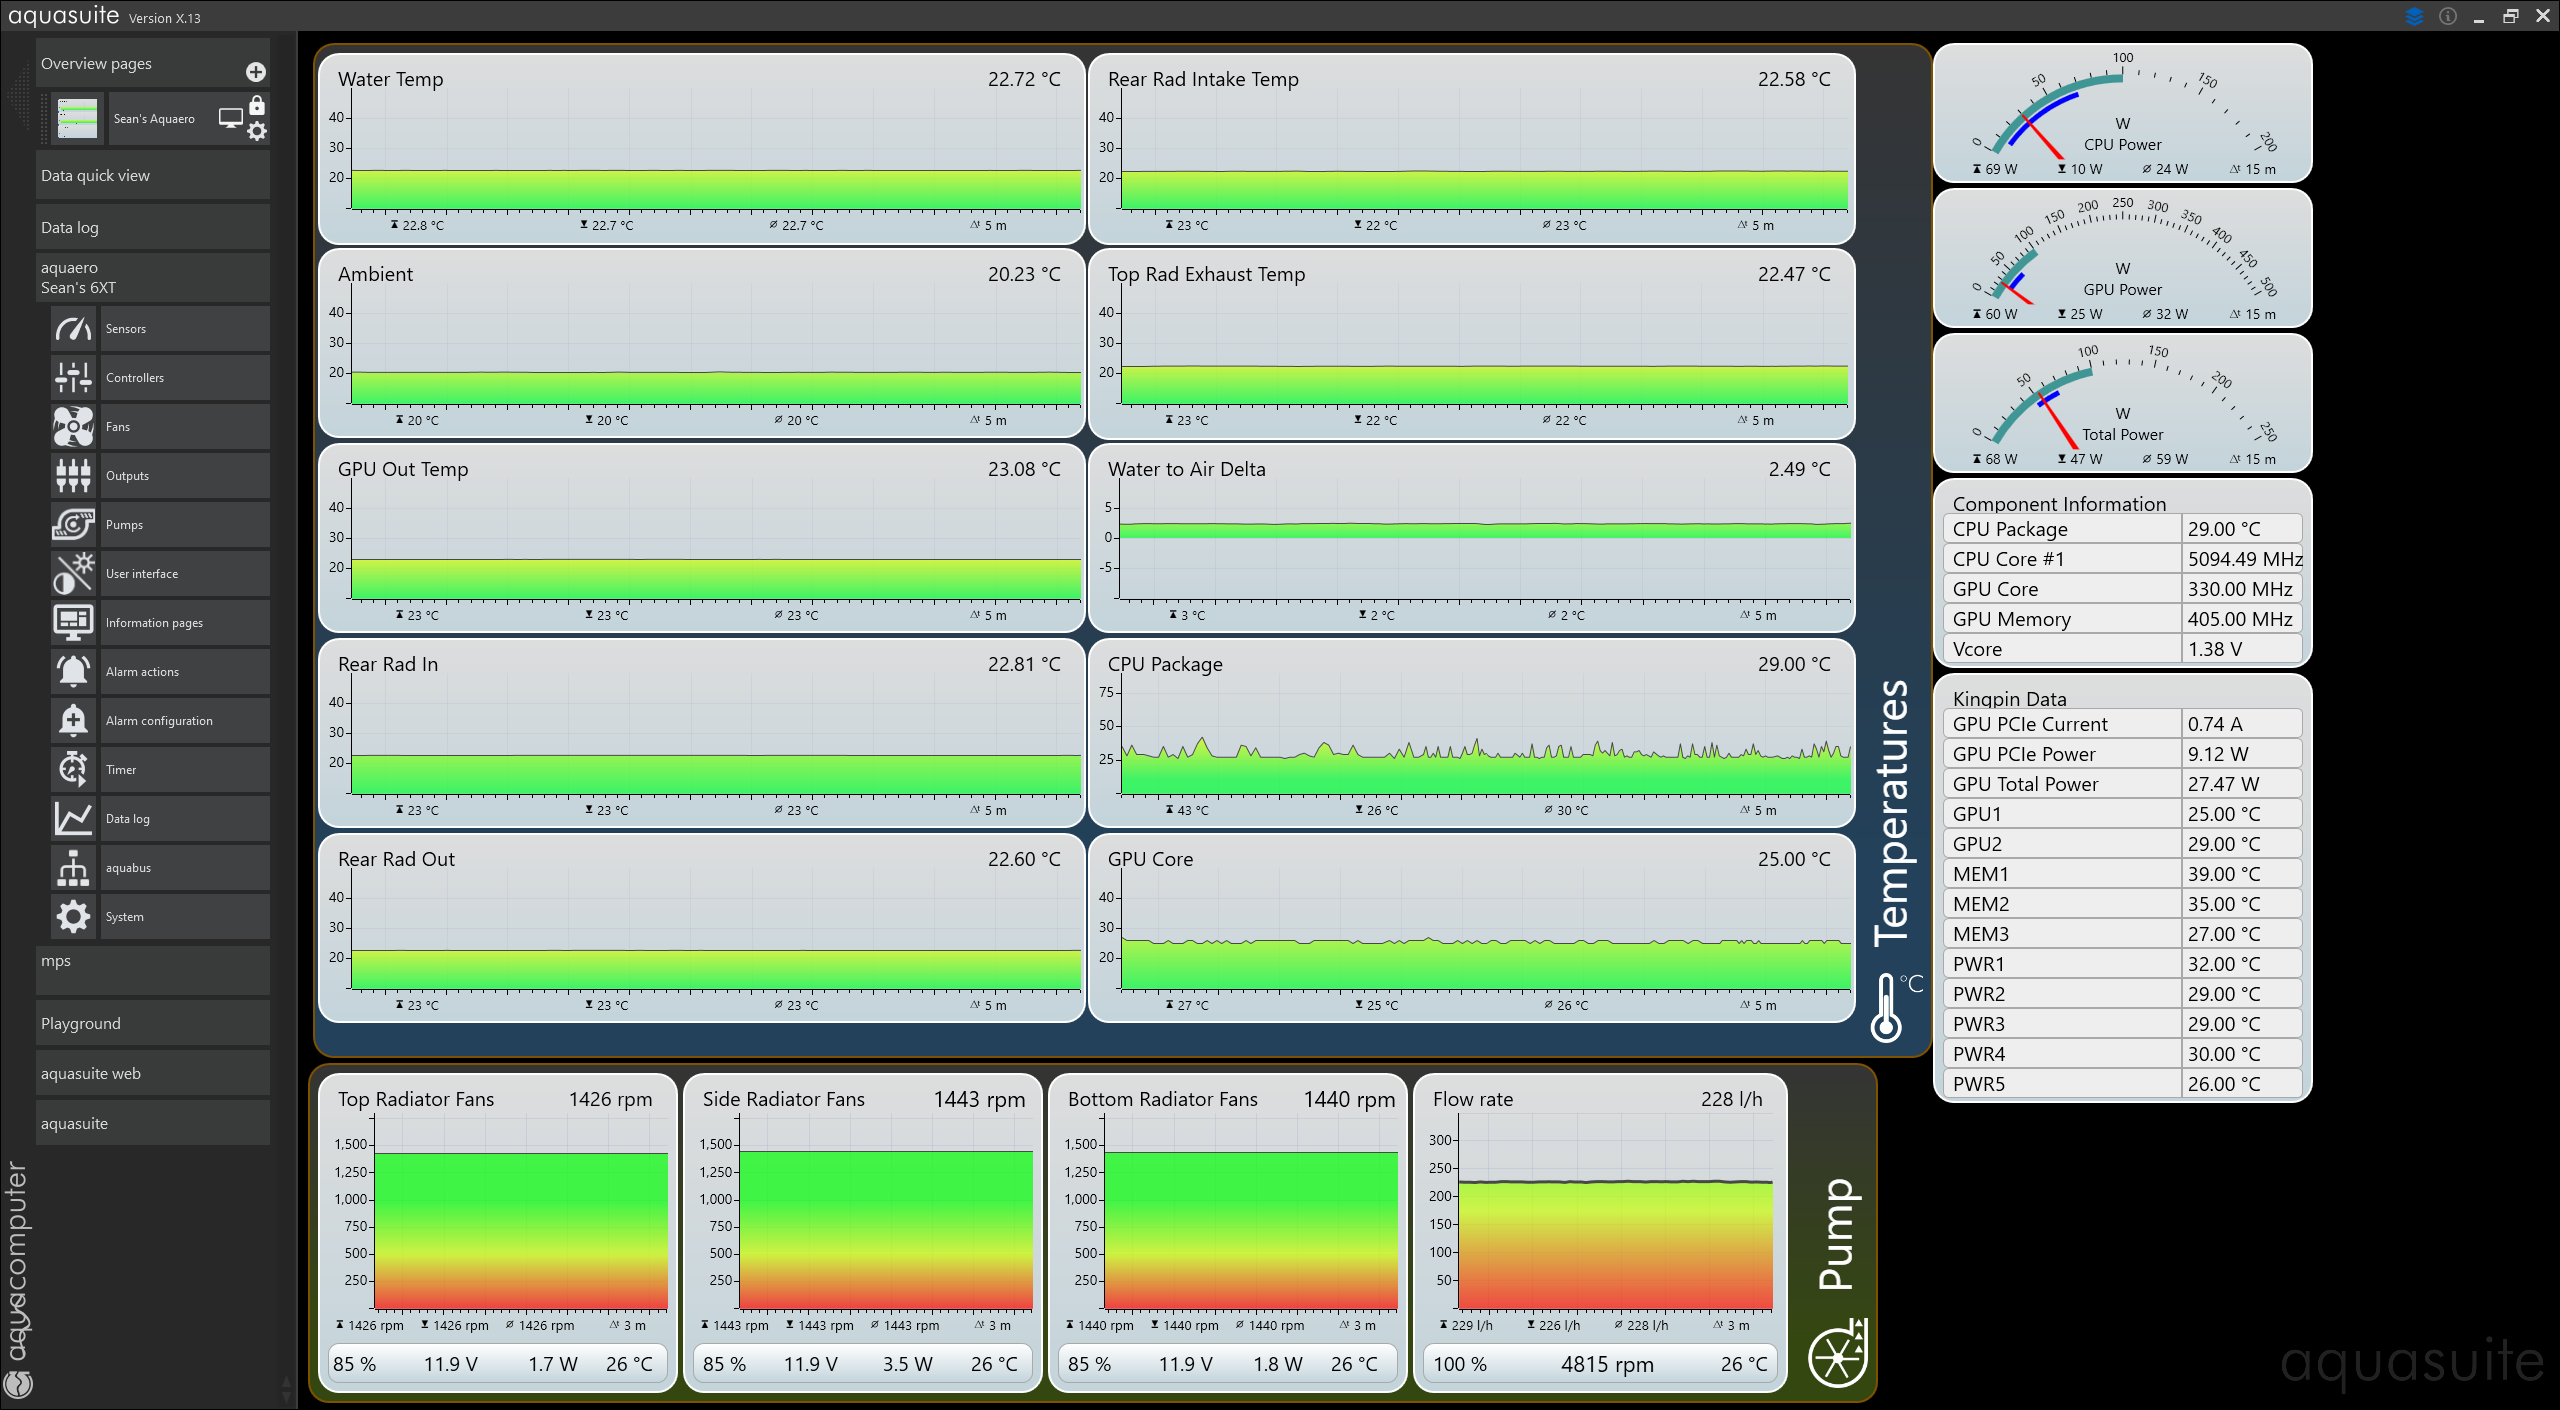Open the Controllers sliders icon

pos(73,378)
